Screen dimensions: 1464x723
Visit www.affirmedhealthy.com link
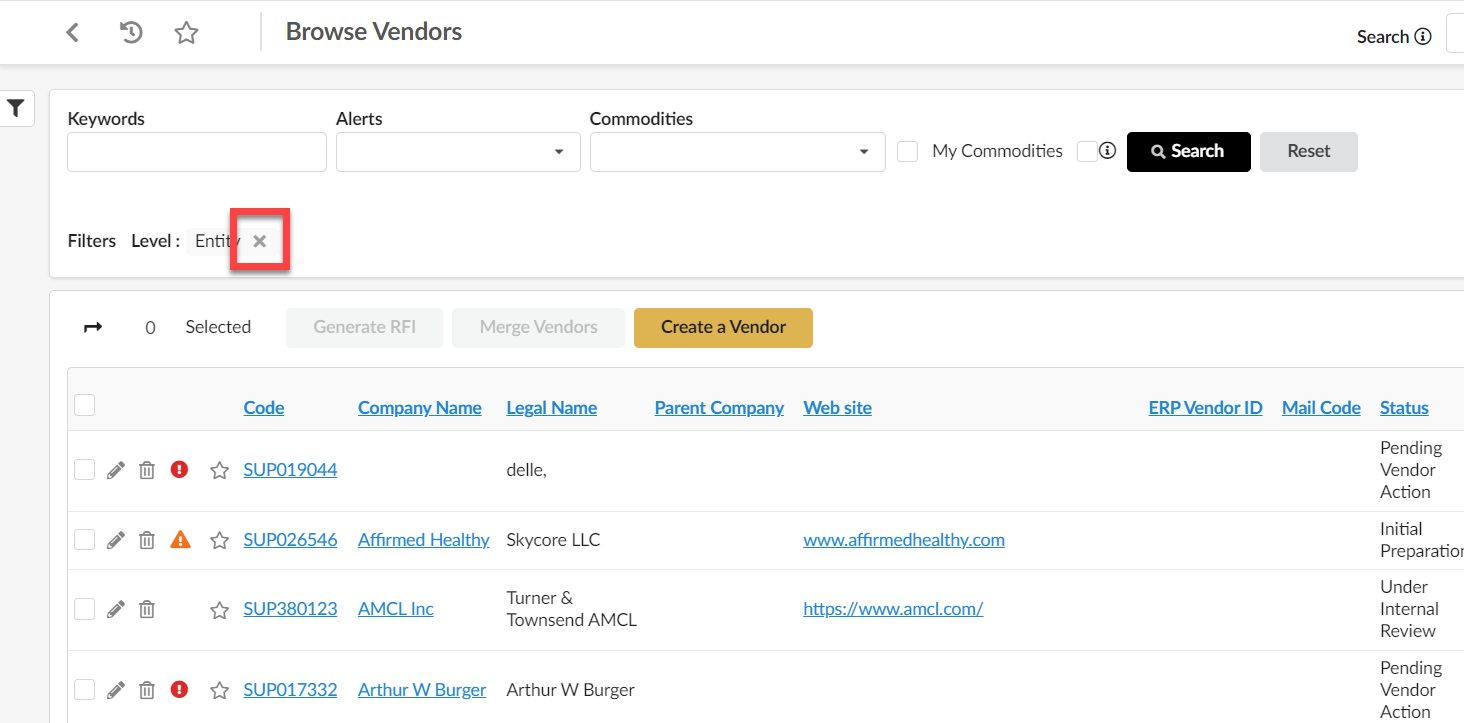pos(904,540)
